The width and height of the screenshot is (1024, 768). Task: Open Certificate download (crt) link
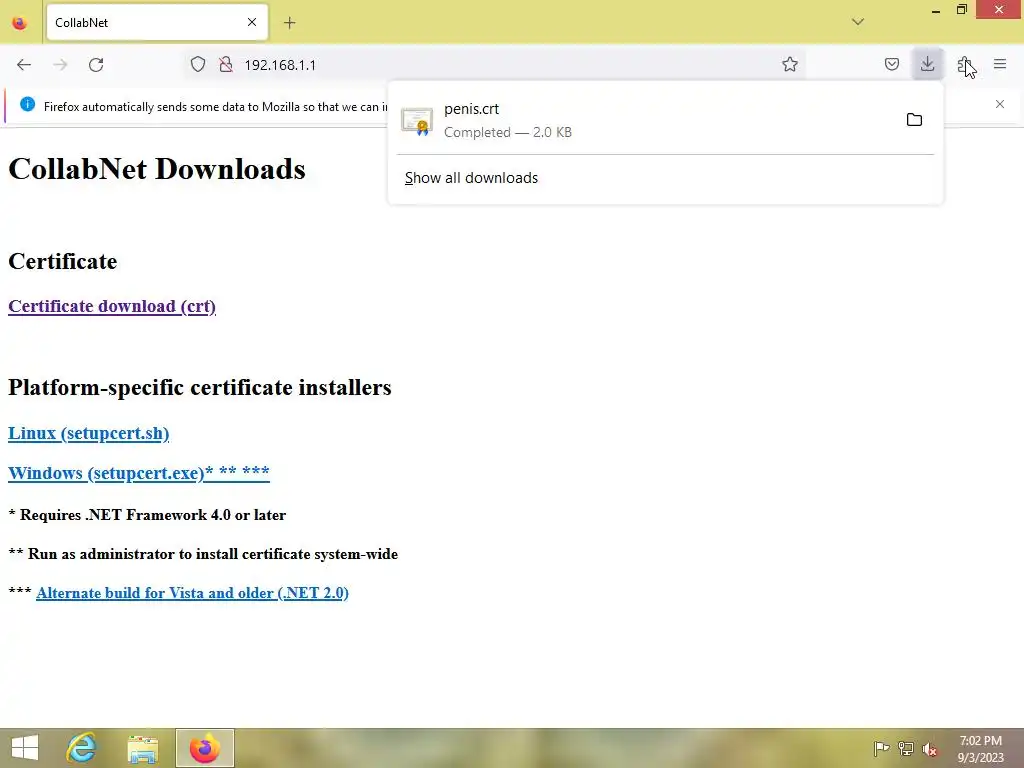pos(112,306)
